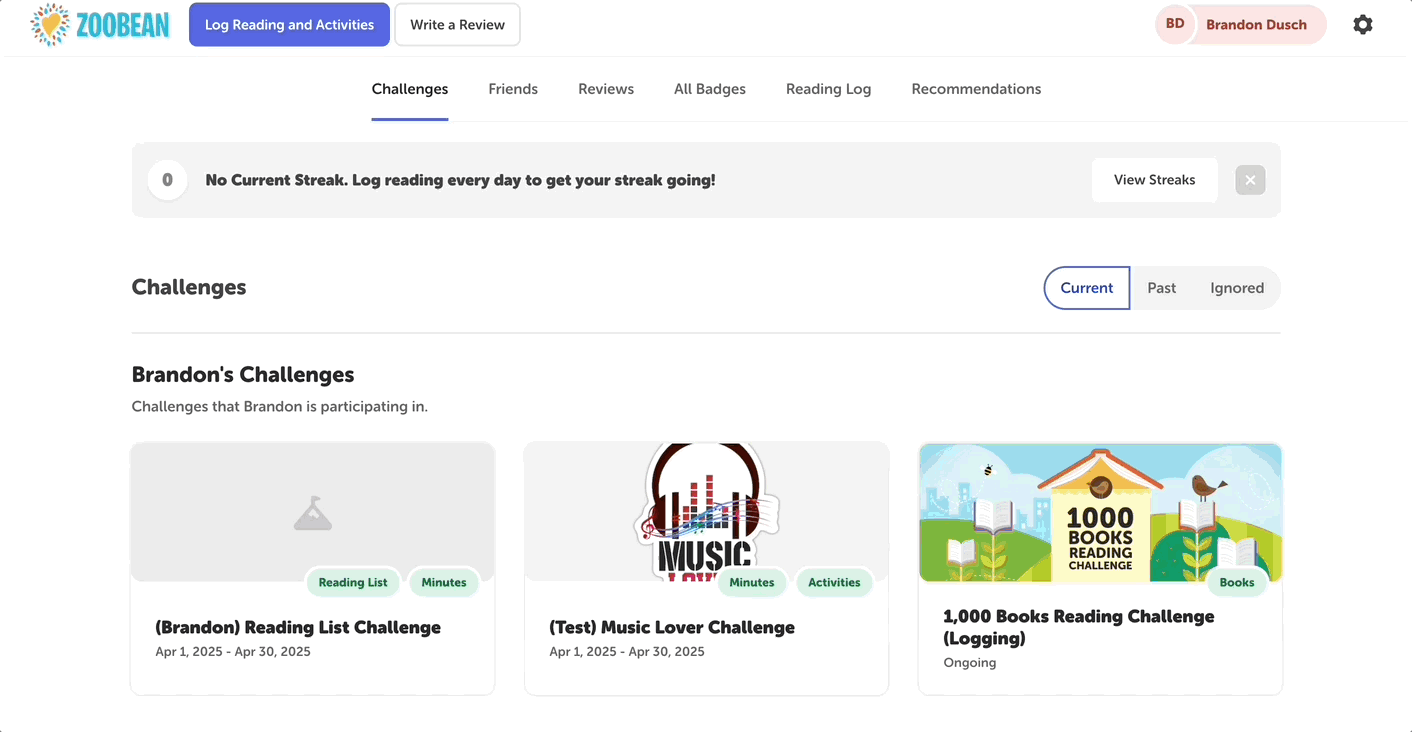Open the Friends tab
The width and height of the screenshot is (1412, 732).
point(513,89)
